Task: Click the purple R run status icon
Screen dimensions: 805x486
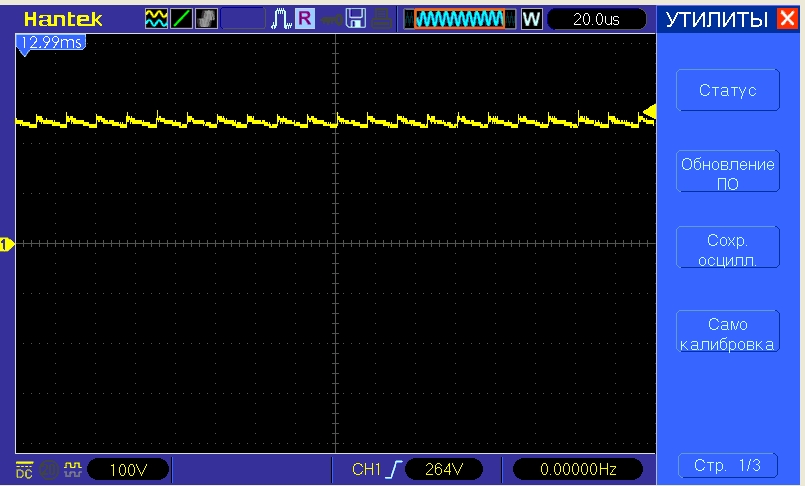Action: pyautogui.click(x=305, y=19)
